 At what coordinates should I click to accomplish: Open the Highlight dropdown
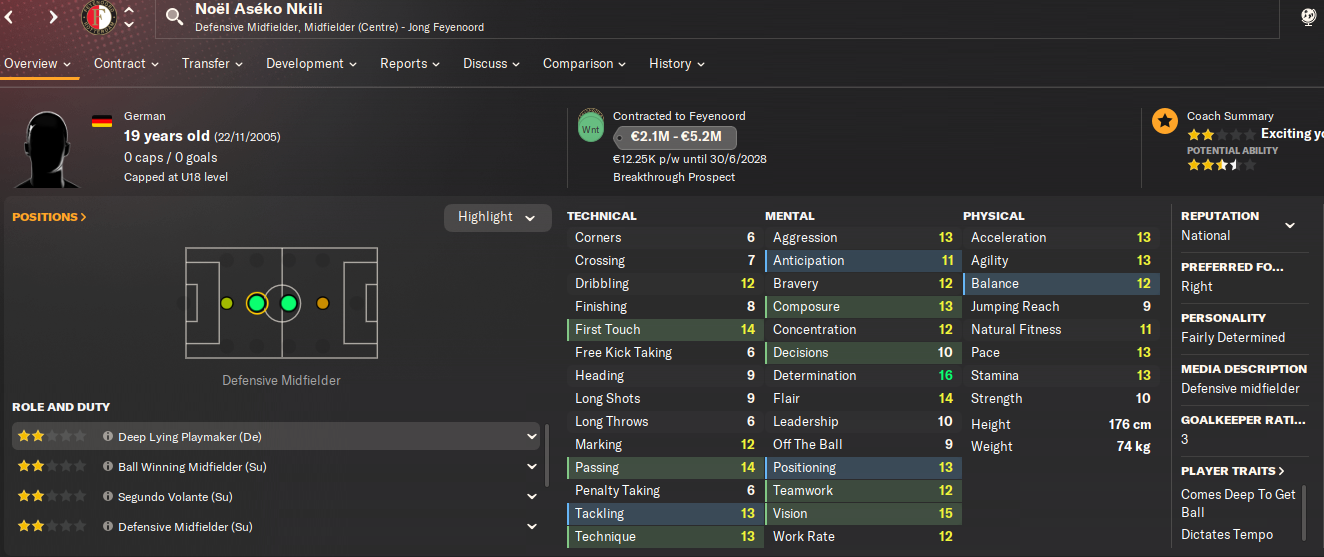tap(497, 217)
